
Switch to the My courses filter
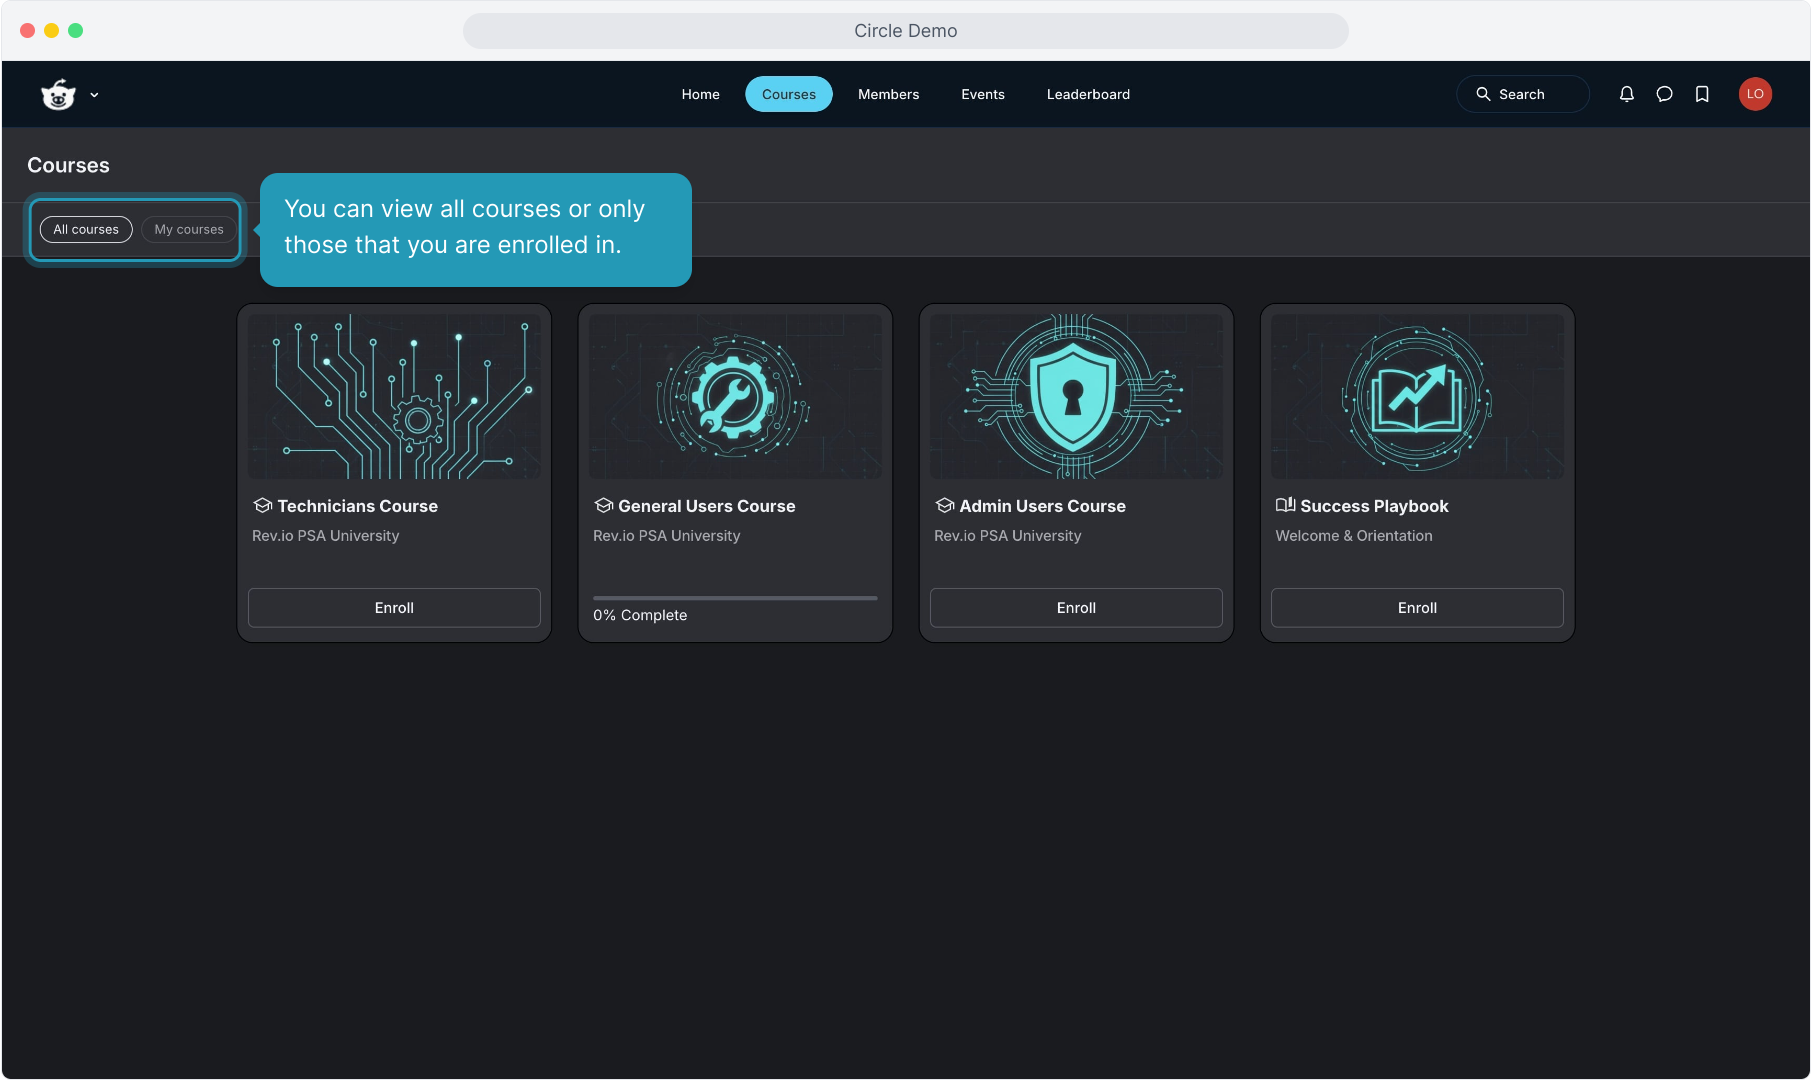point(189,229)
